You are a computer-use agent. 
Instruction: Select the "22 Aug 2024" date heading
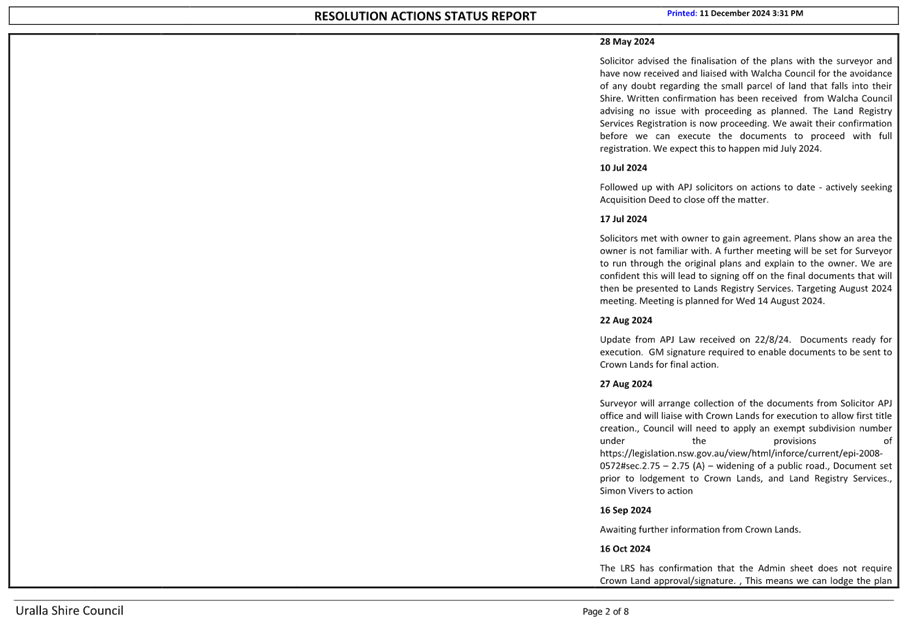pos(626,321)
